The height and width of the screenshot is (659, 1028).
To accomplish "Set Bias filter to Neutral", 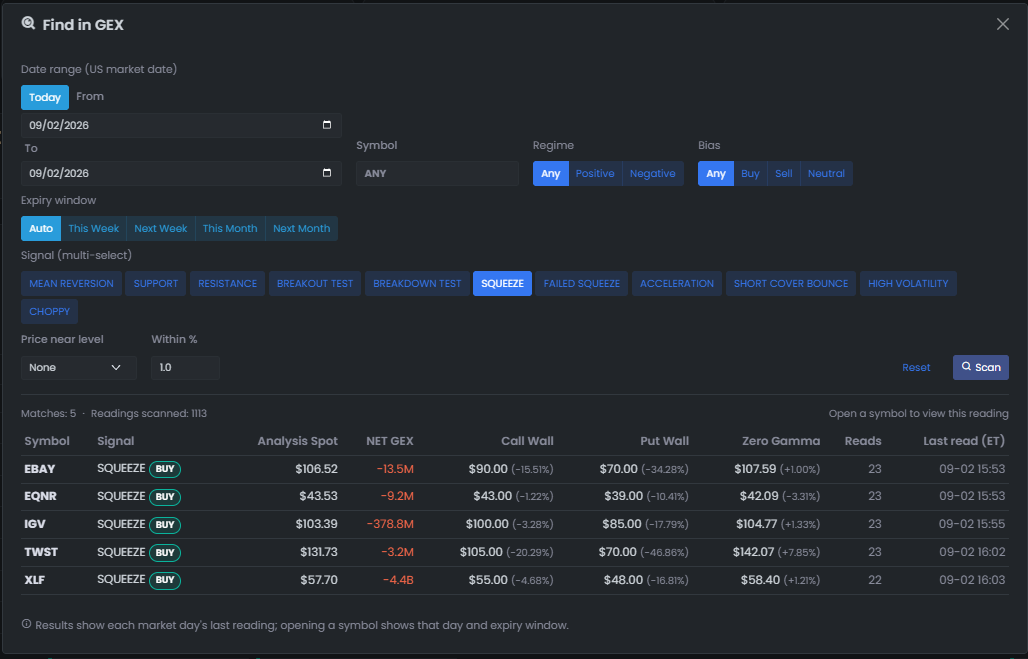I will [826, 174].
